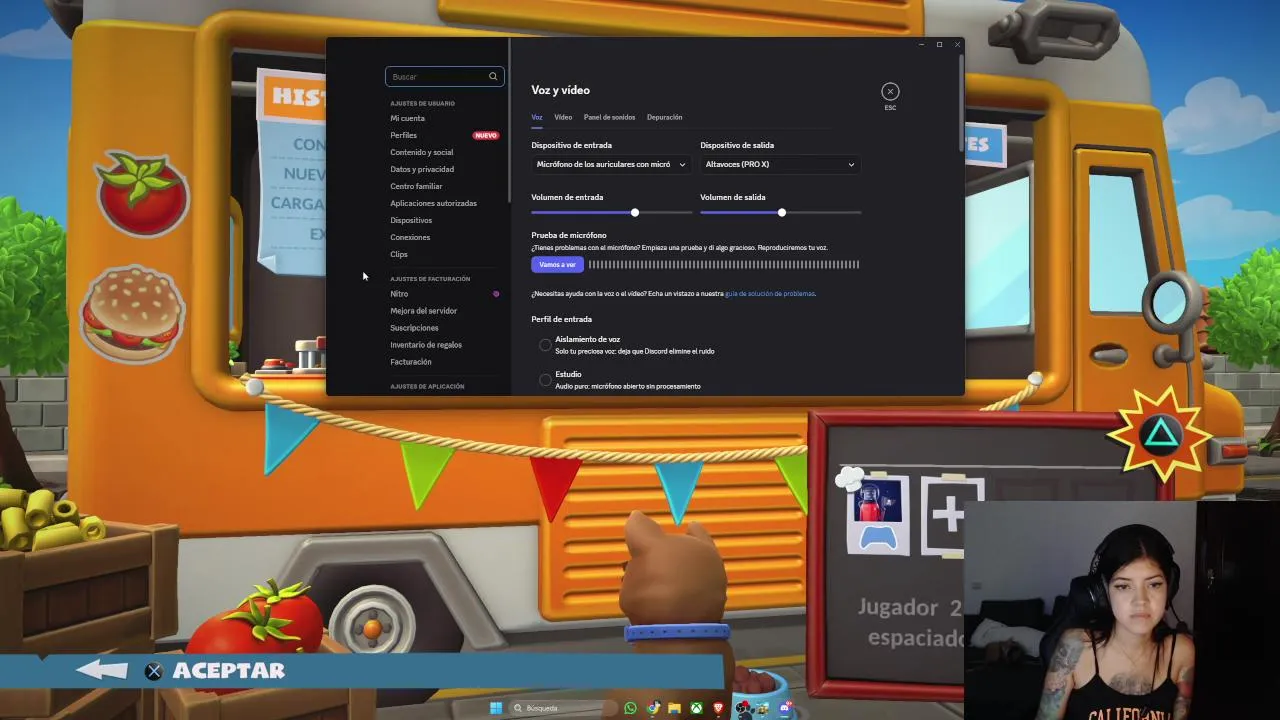This screenshot has width=1280, height=720.
Task: Click the AJUSTES DE USUARIO section label
Action: 422,103
